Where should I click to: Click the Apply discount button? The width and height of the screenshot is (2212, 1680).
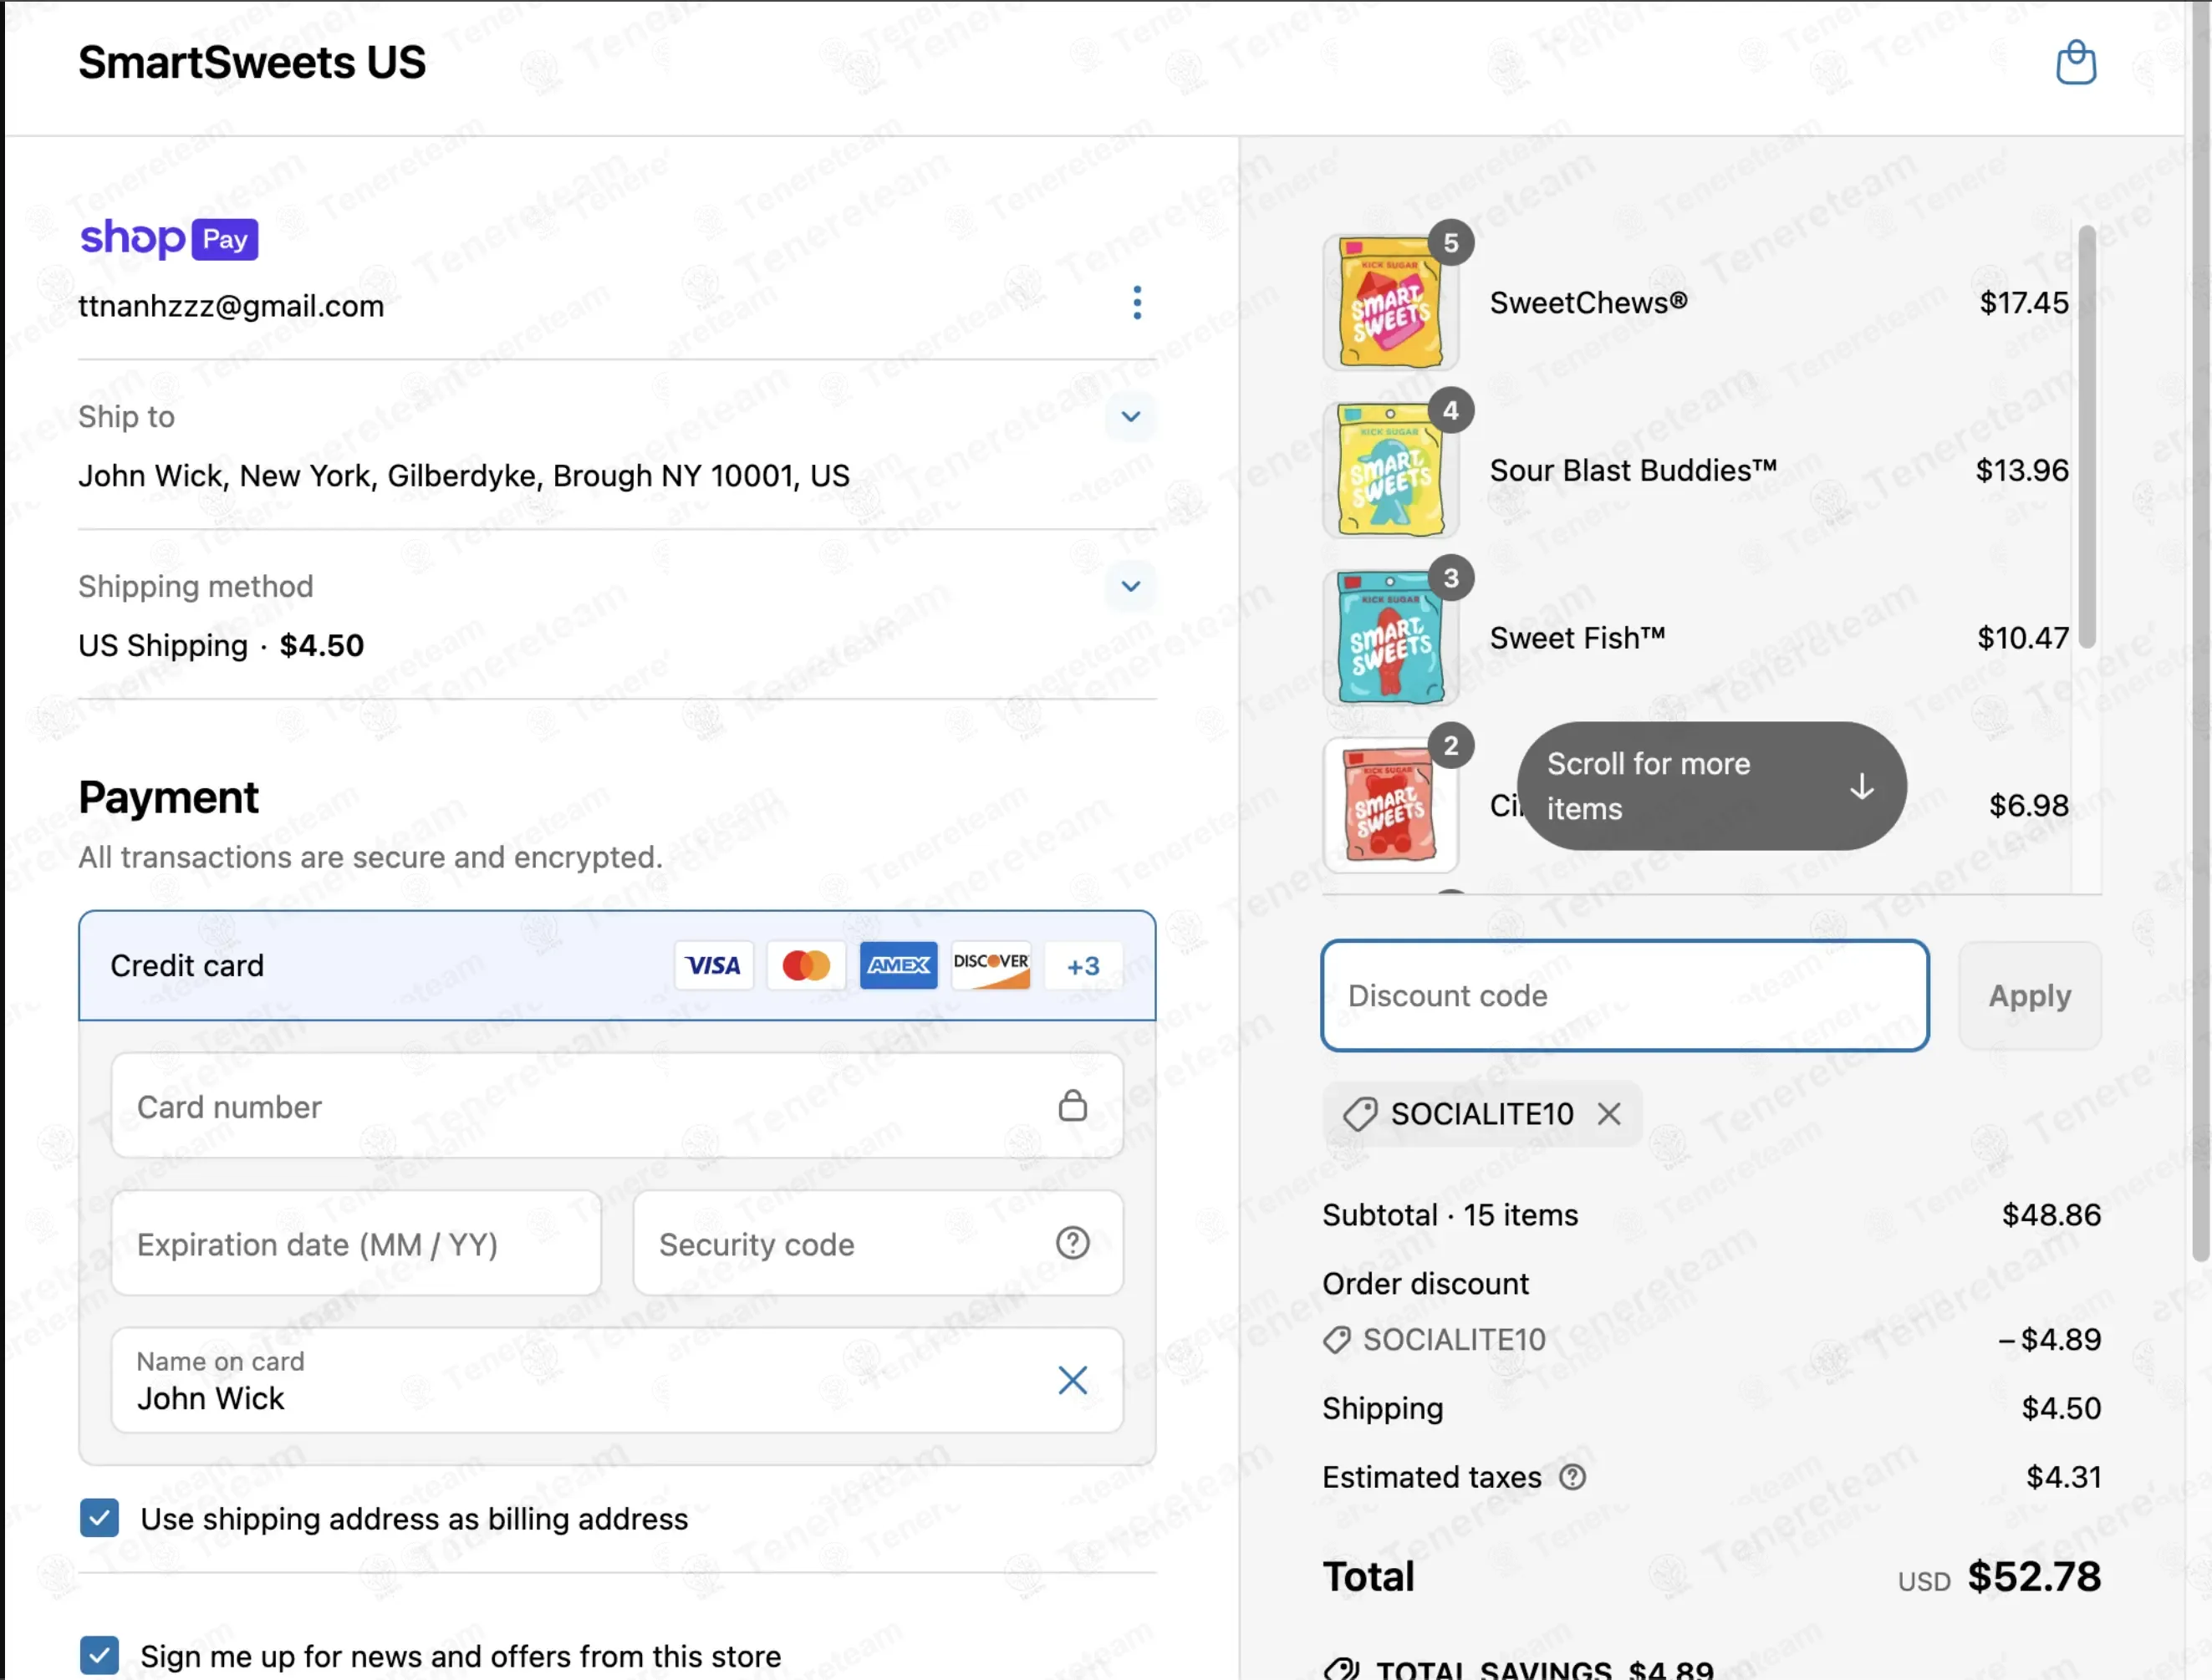click(2029, 995)
